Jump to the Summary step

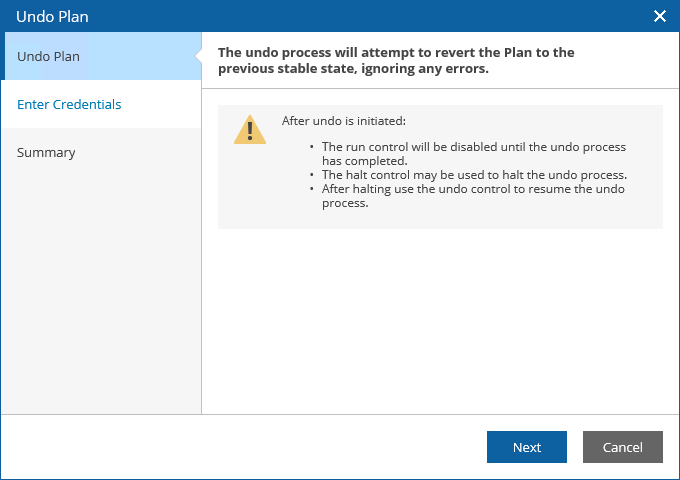point(46,152)
